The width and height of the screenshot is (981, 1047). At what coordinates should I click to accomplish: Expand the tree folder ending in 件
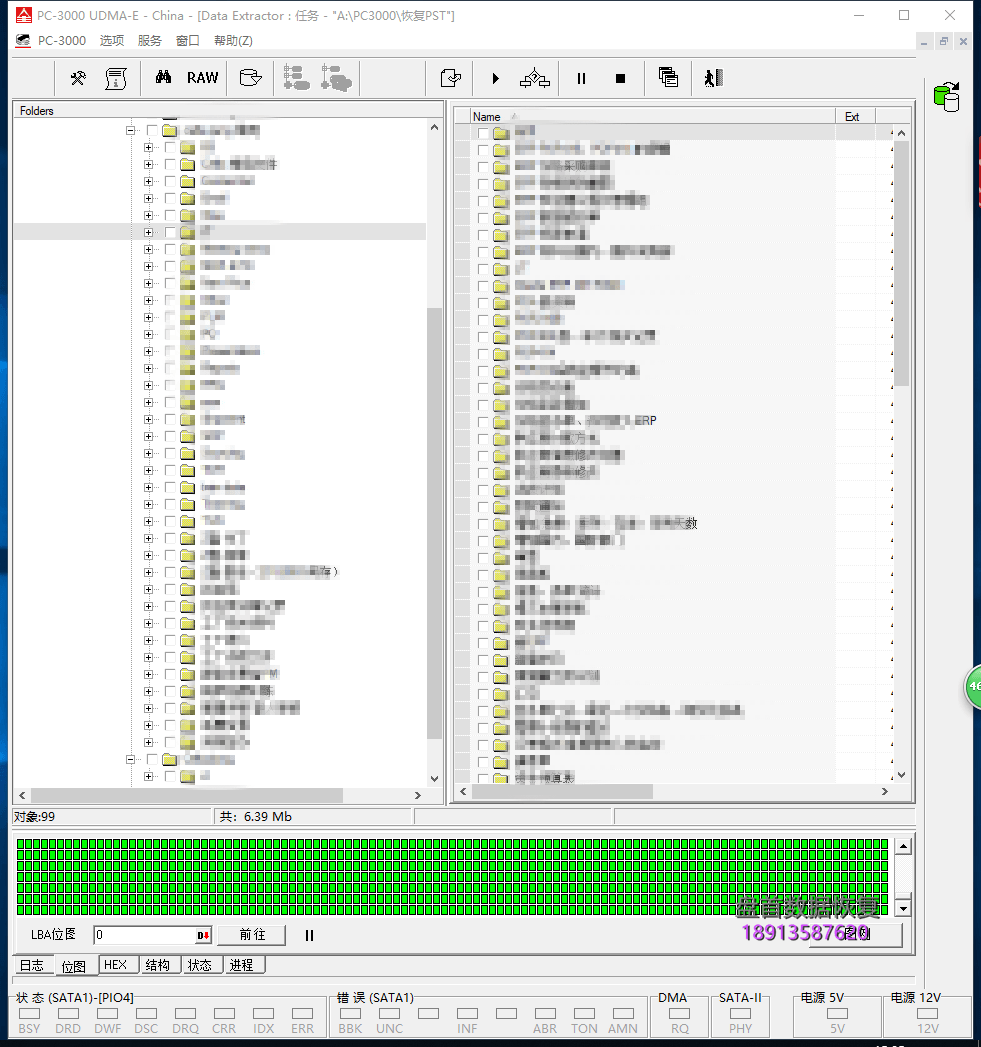[x=148, y=164]
